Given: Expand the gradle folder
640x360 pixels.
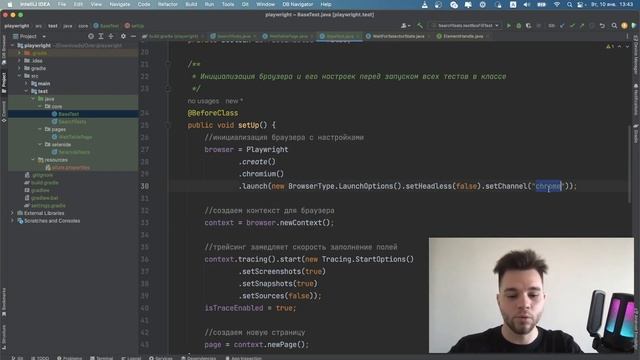Looking at the screenshot, I should (19, 68).
